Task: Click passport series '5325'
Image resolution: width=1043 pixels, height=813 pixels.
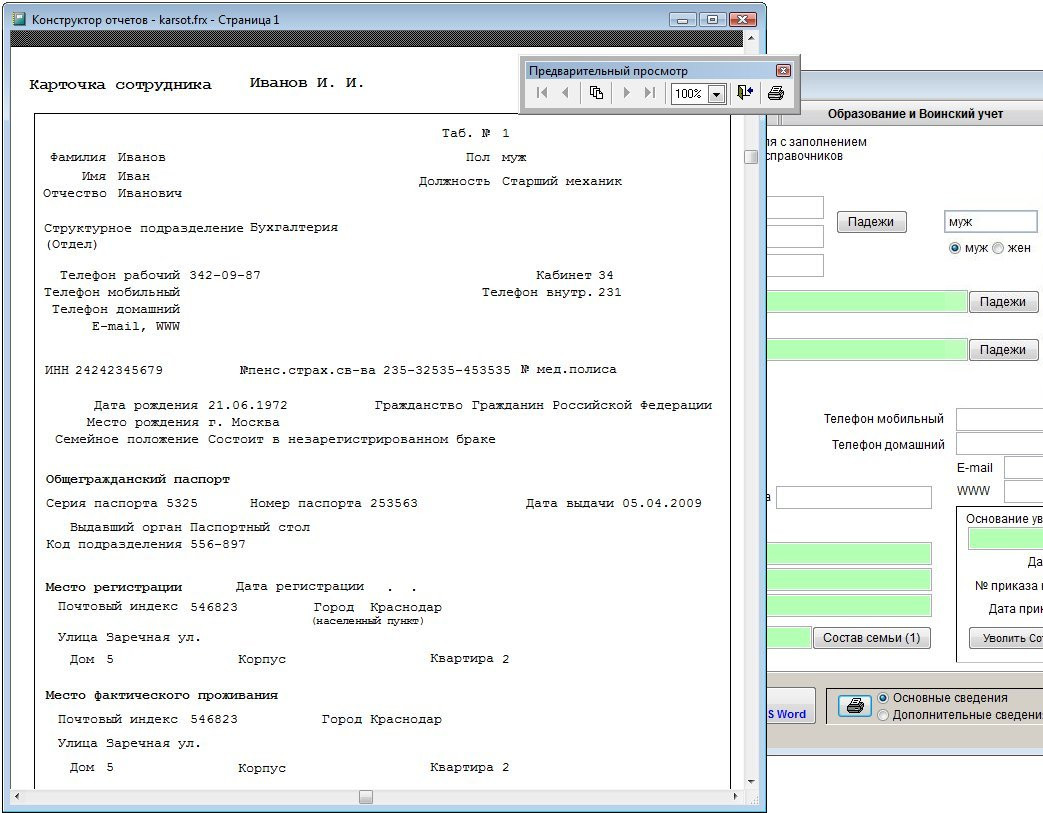Action: 182,504
